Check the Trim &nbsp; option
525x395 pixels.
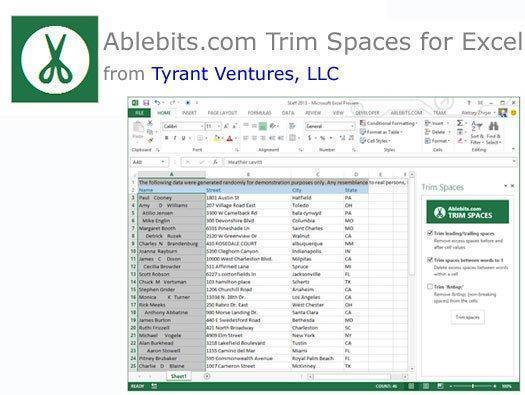coord(430,287)
